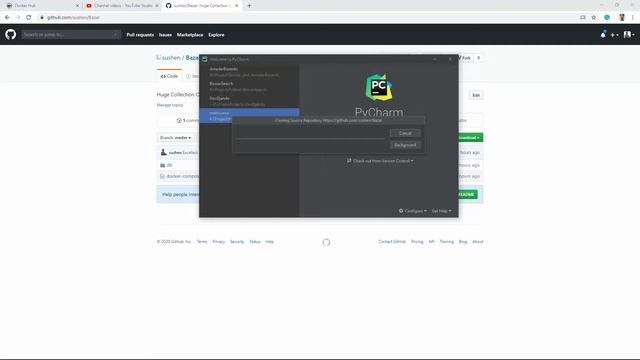Open the db folder
The height and width of the screenshot is (360, 640).
click(x=169, y=165)
